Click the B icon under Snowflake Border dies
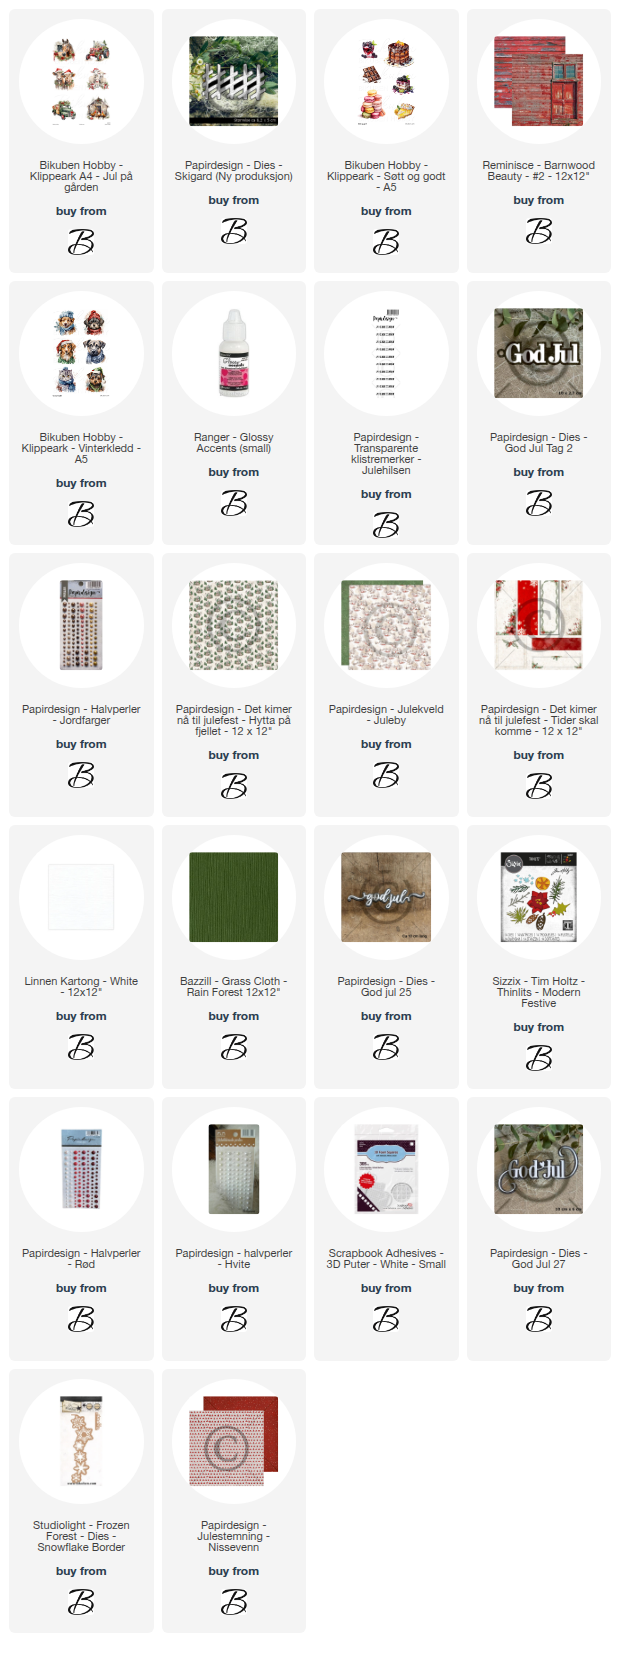Screen dimensions: 620x1654 coord(81,1602)
